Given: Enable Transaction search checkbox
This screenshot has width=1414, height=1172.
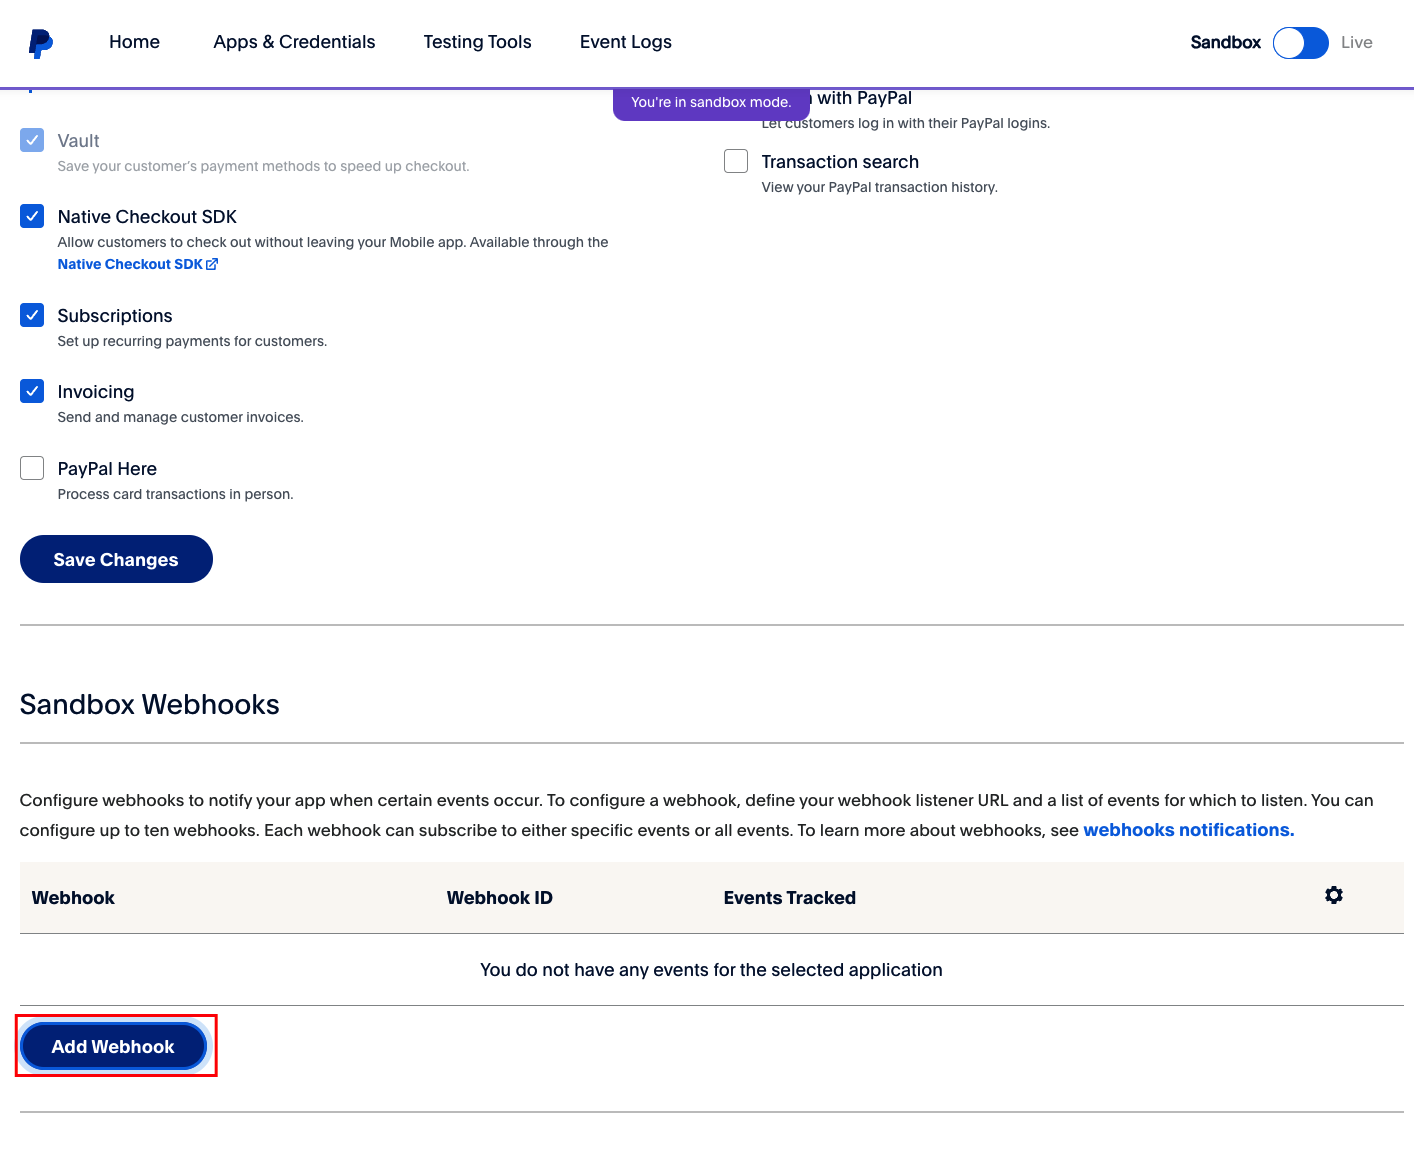Looking at the screenshot, I should pyautogui.click(x=736, y=161).
